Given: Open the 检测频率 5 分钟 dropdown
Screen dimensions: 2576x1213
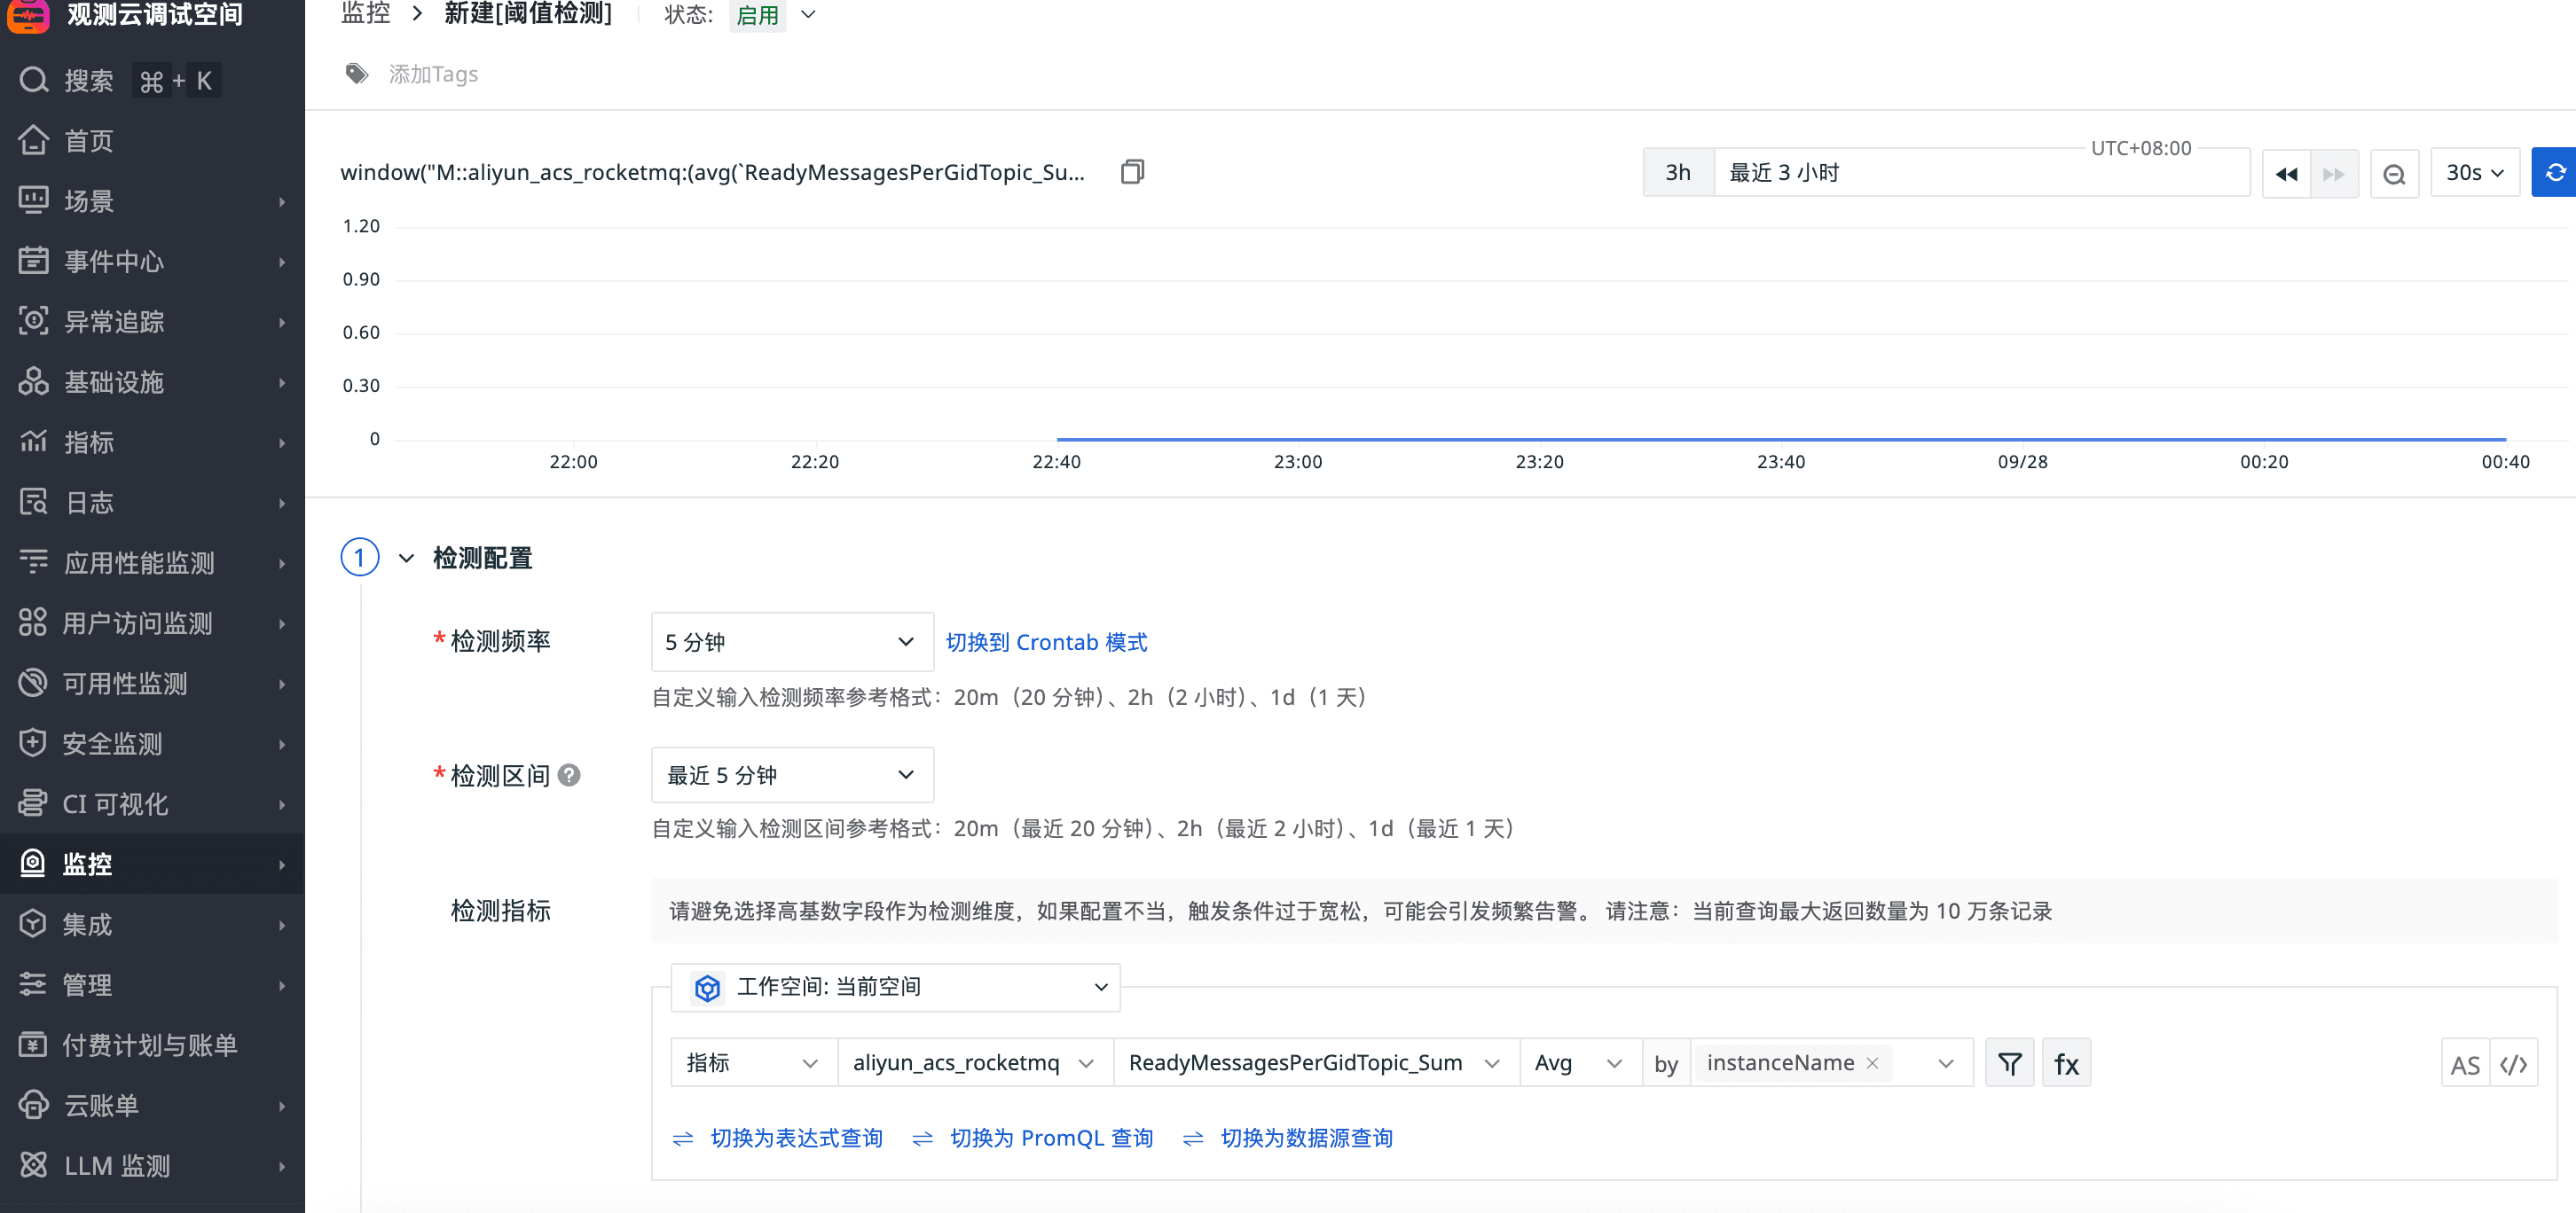Looking at the screenshot, I should [x=791, y=642].
